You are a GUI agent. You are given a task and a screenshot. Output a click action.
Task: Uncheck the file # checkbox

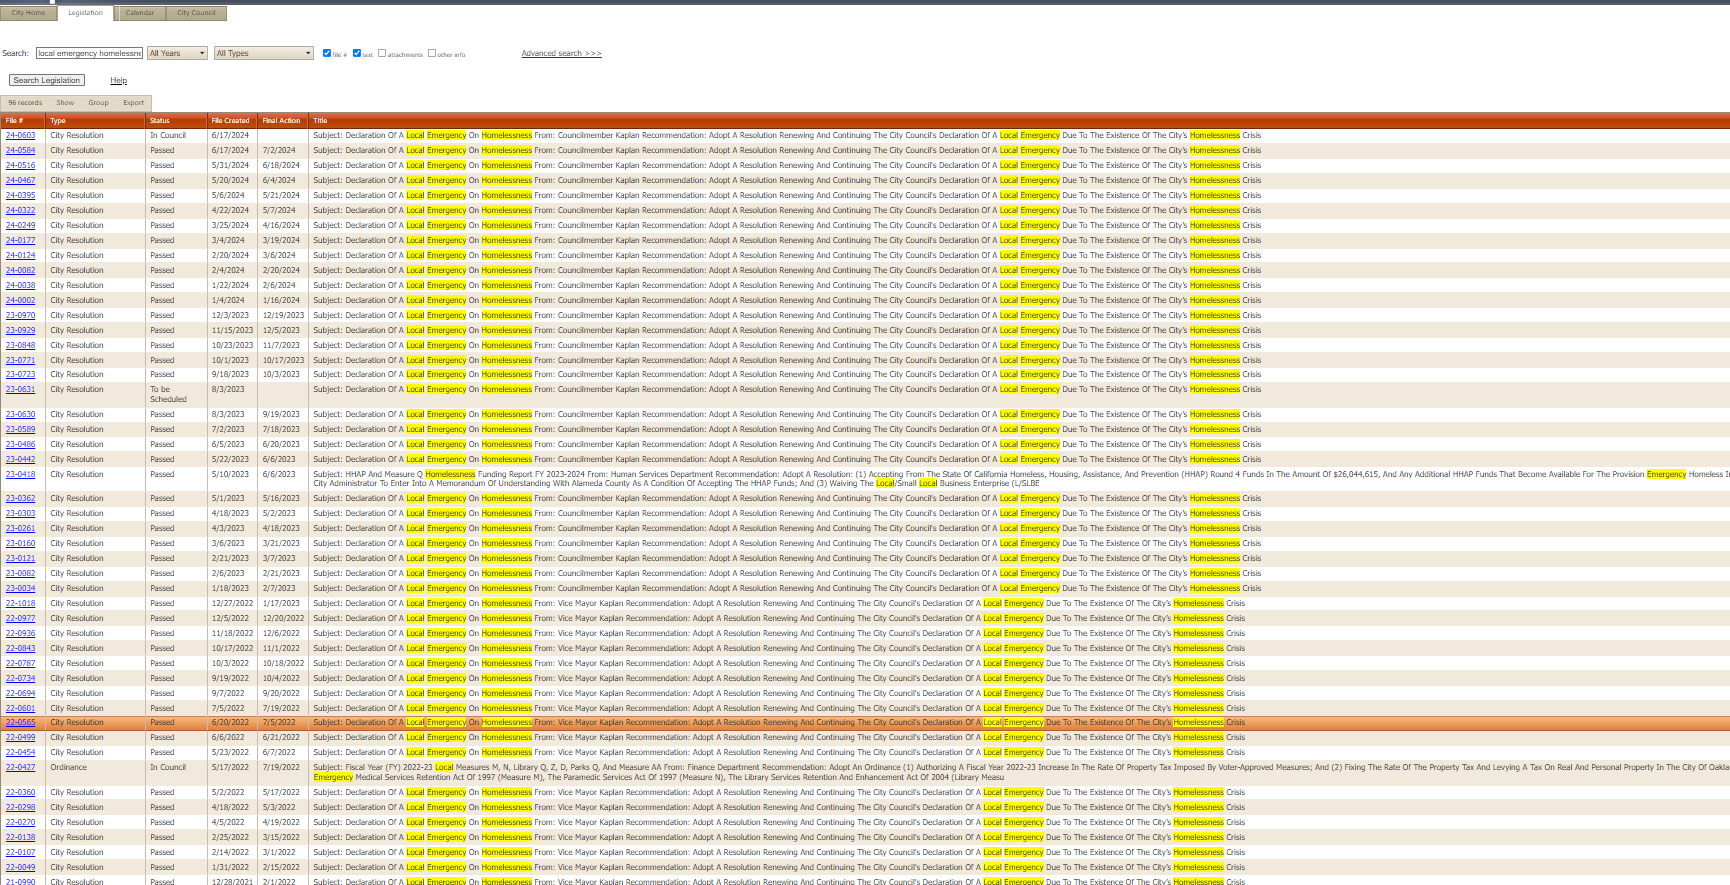click(327, 53)
